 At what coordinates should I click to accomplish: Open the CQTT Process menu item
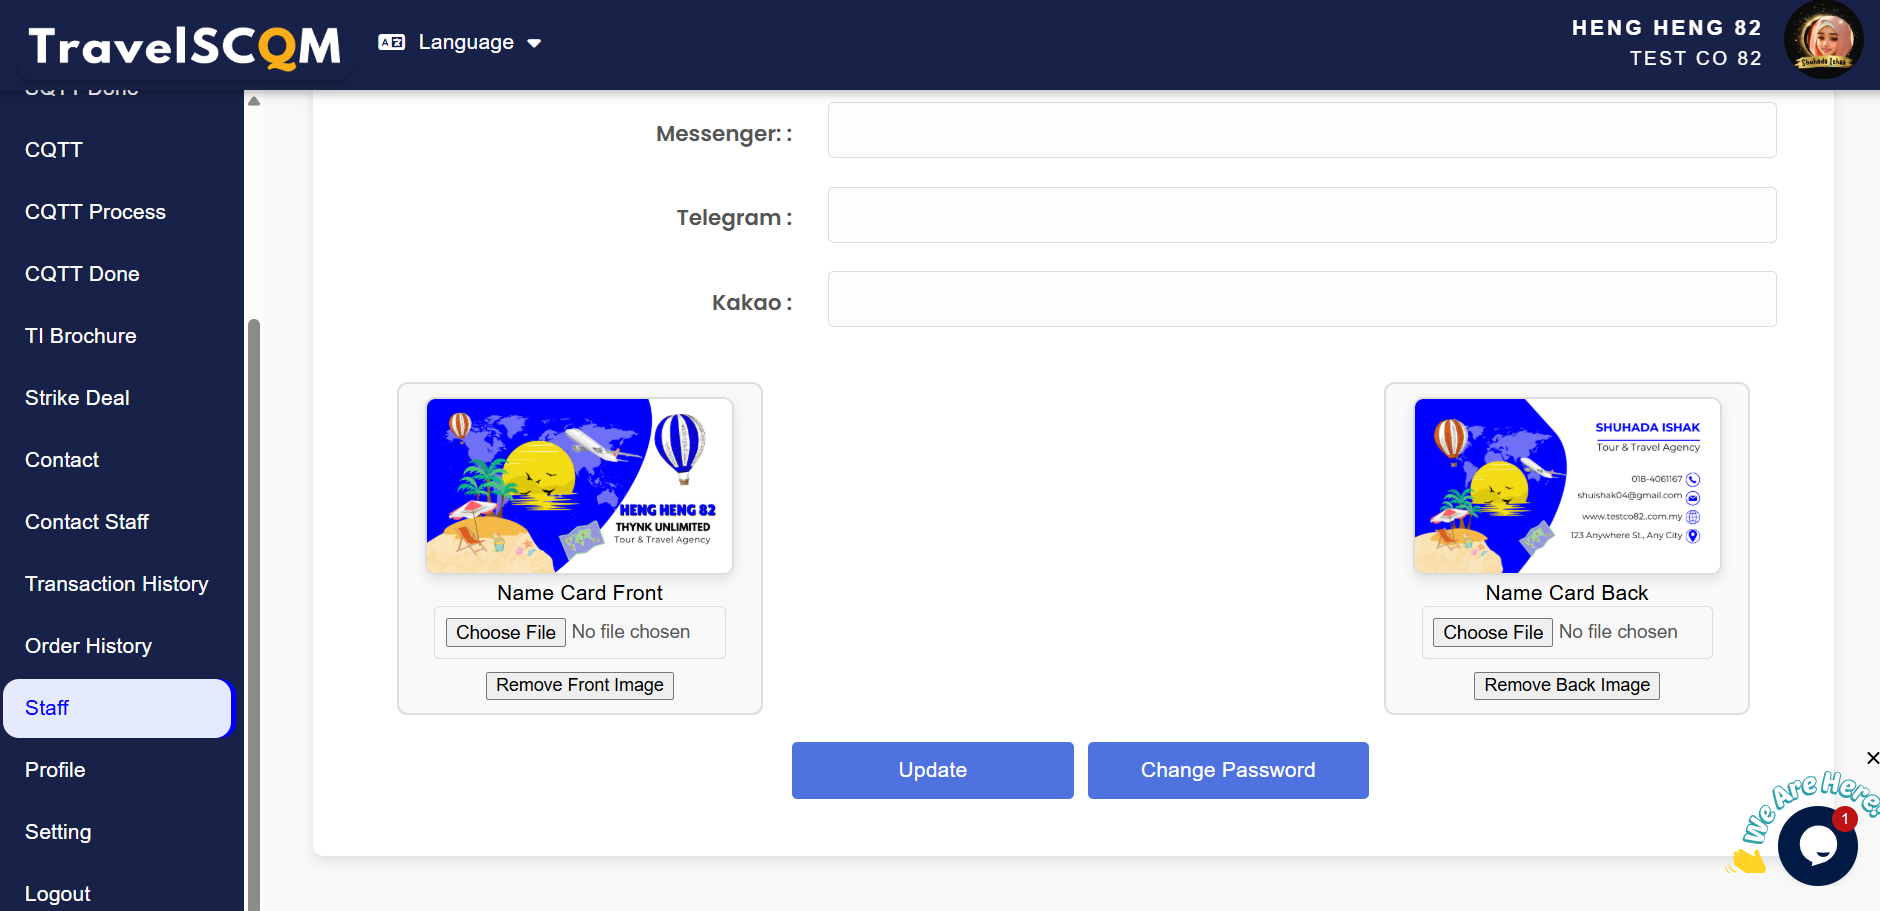pyautogui.click(x=95, y=212)
